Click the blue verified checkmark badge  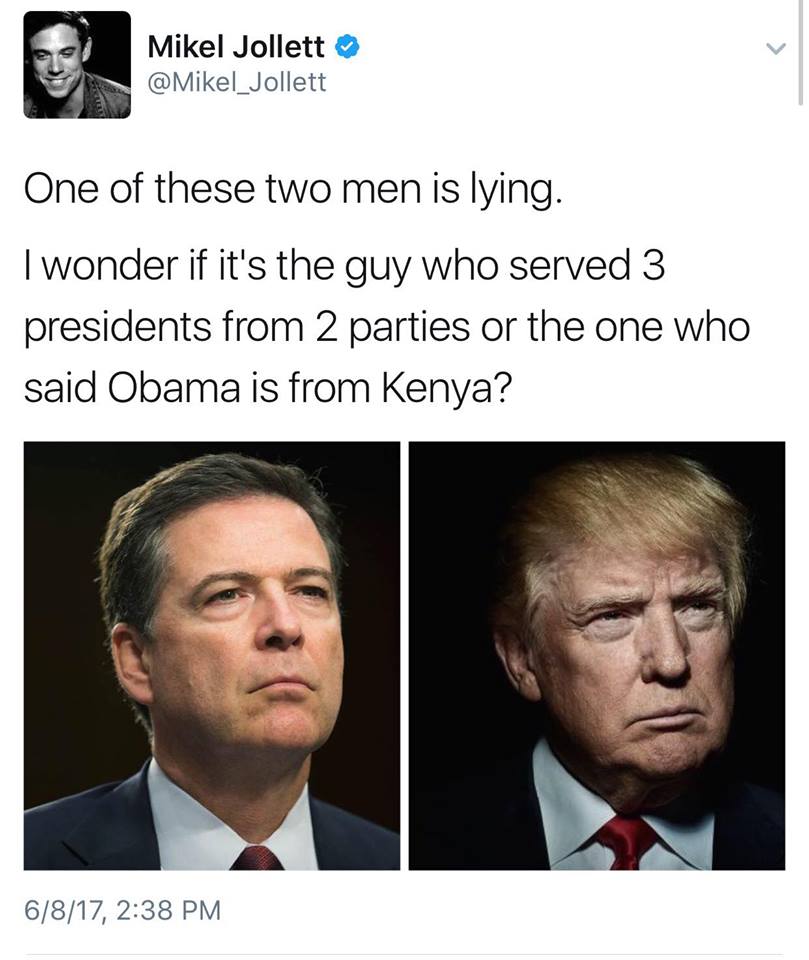click(347, 47)
